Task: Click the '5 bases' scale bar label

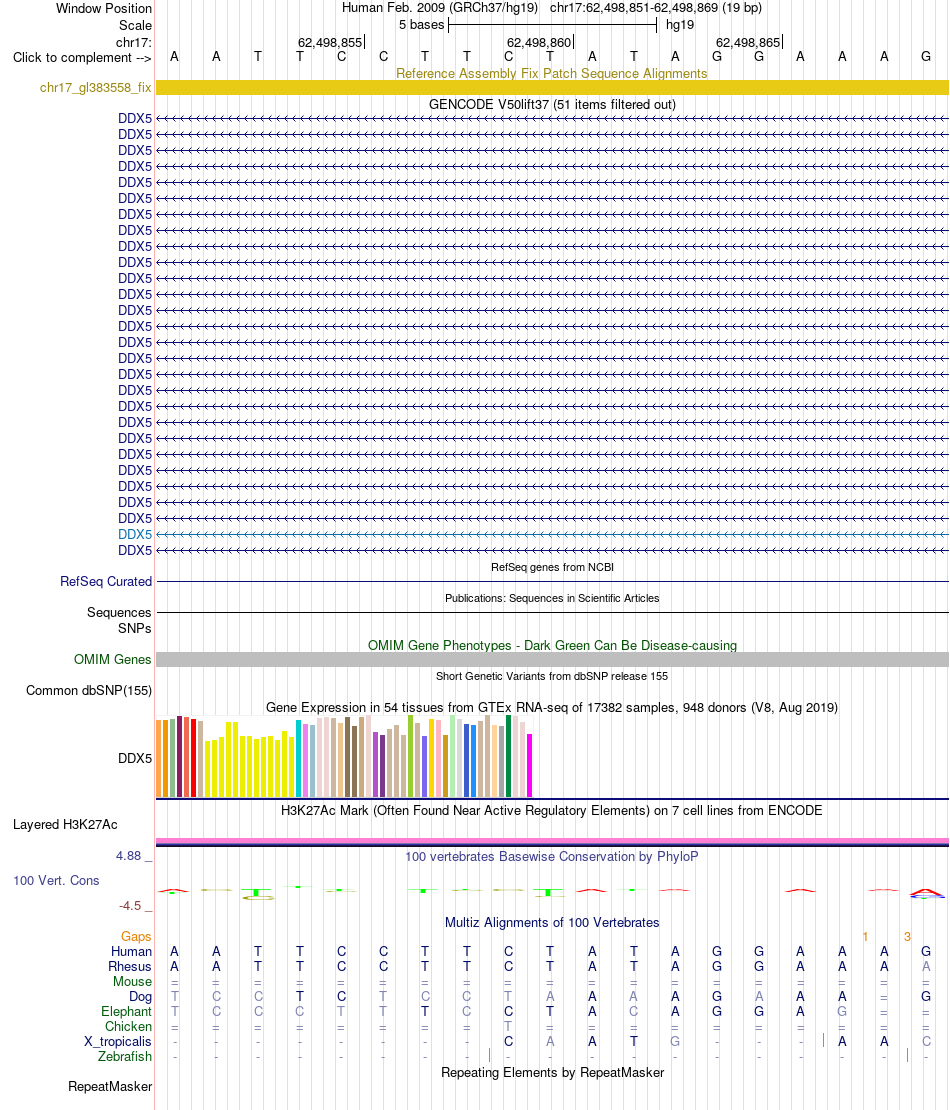Action: pos(421,25)
